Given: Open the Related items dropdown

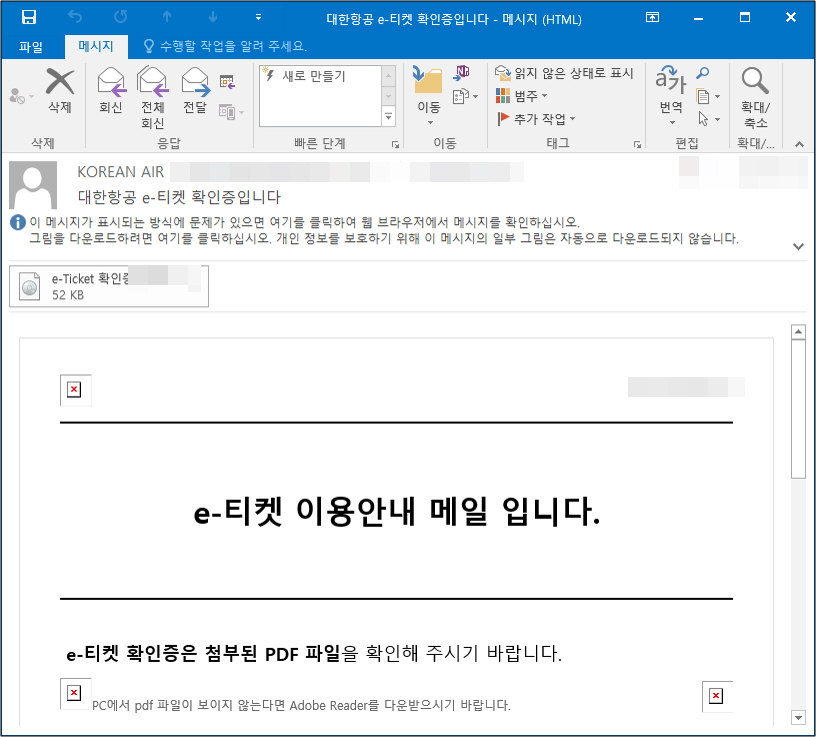Looking at the screenshot, I should (708, 96).
